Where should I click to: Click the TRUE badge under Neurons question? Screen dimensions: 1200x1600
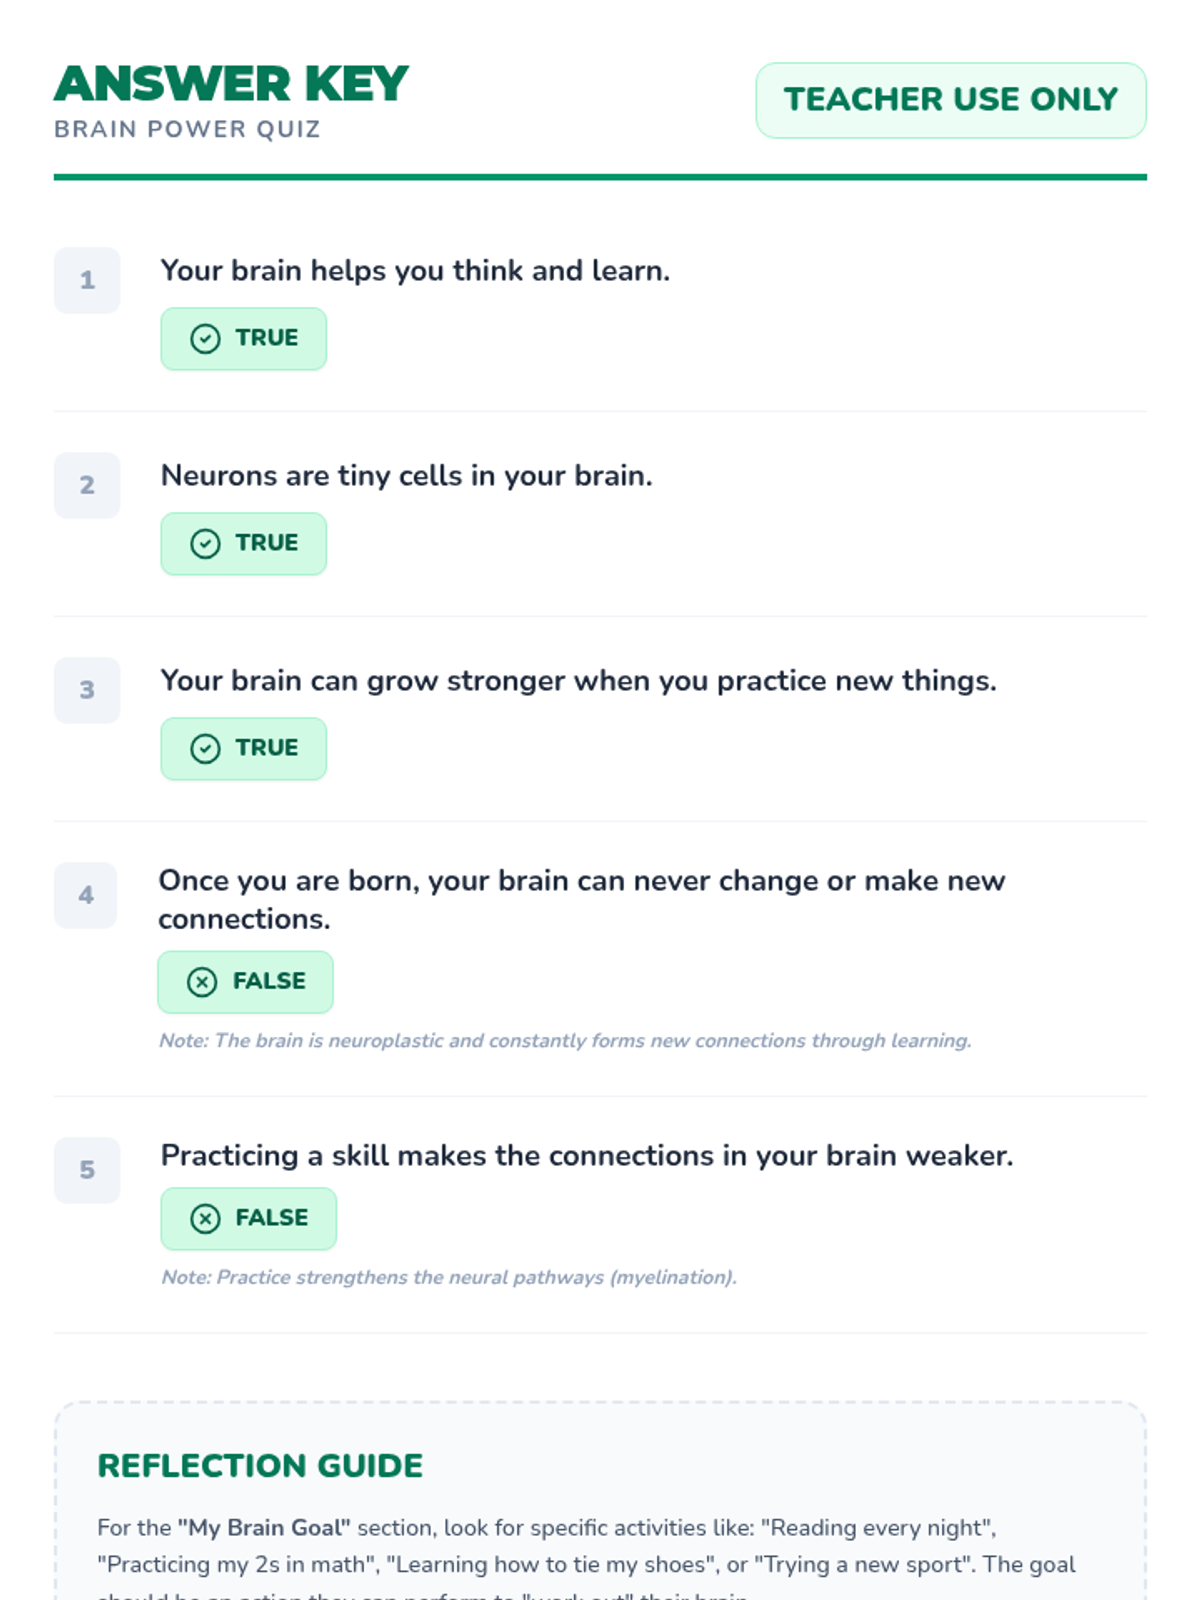(244, 544)
